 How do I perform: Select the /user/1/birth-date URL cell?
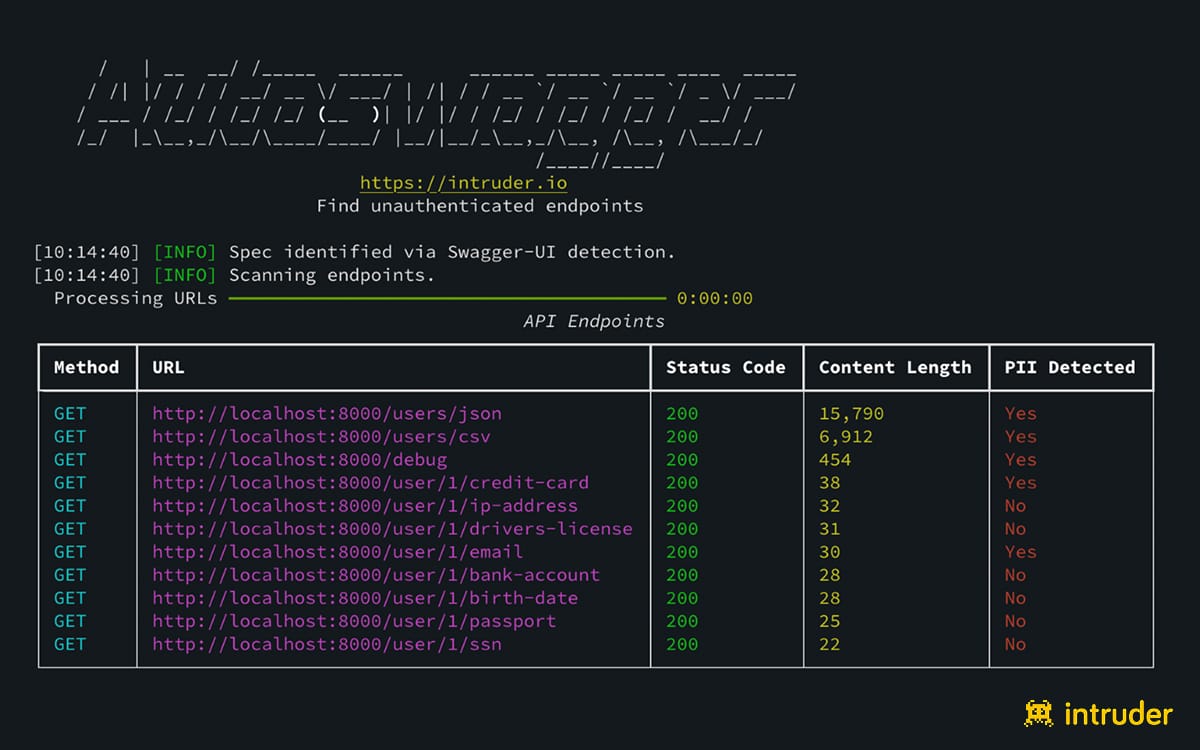365,597
